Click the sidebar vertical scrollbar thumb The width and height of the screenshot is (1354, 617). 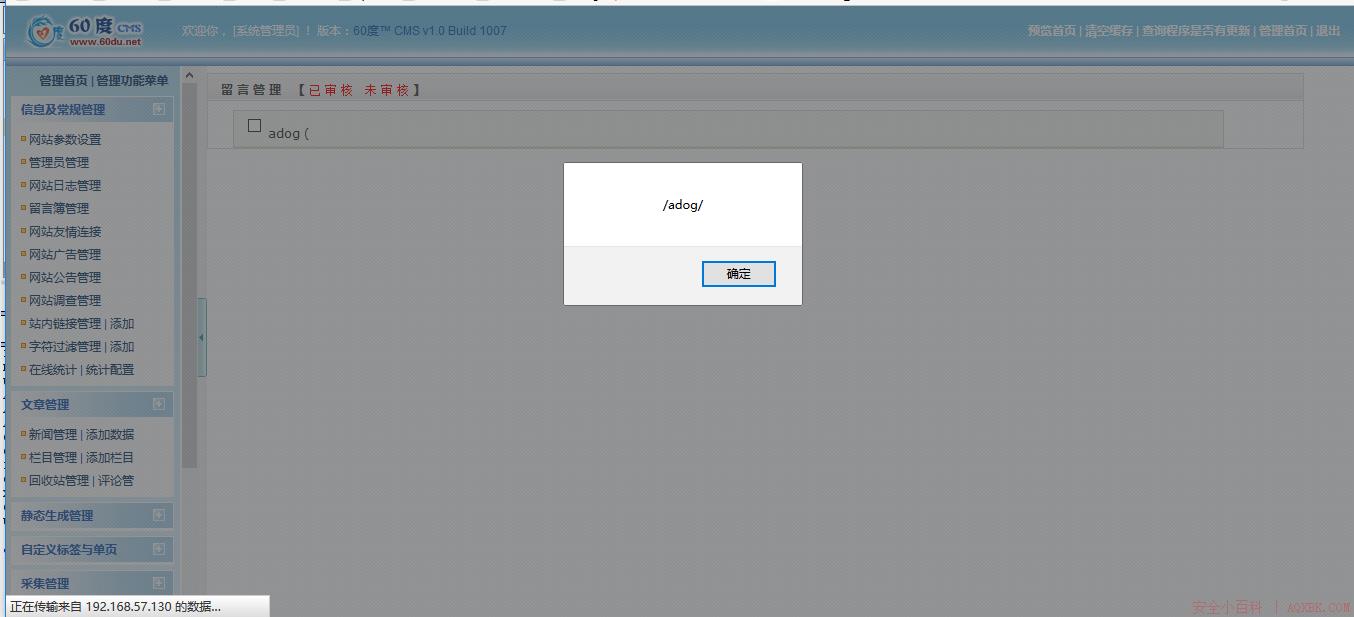189,276
